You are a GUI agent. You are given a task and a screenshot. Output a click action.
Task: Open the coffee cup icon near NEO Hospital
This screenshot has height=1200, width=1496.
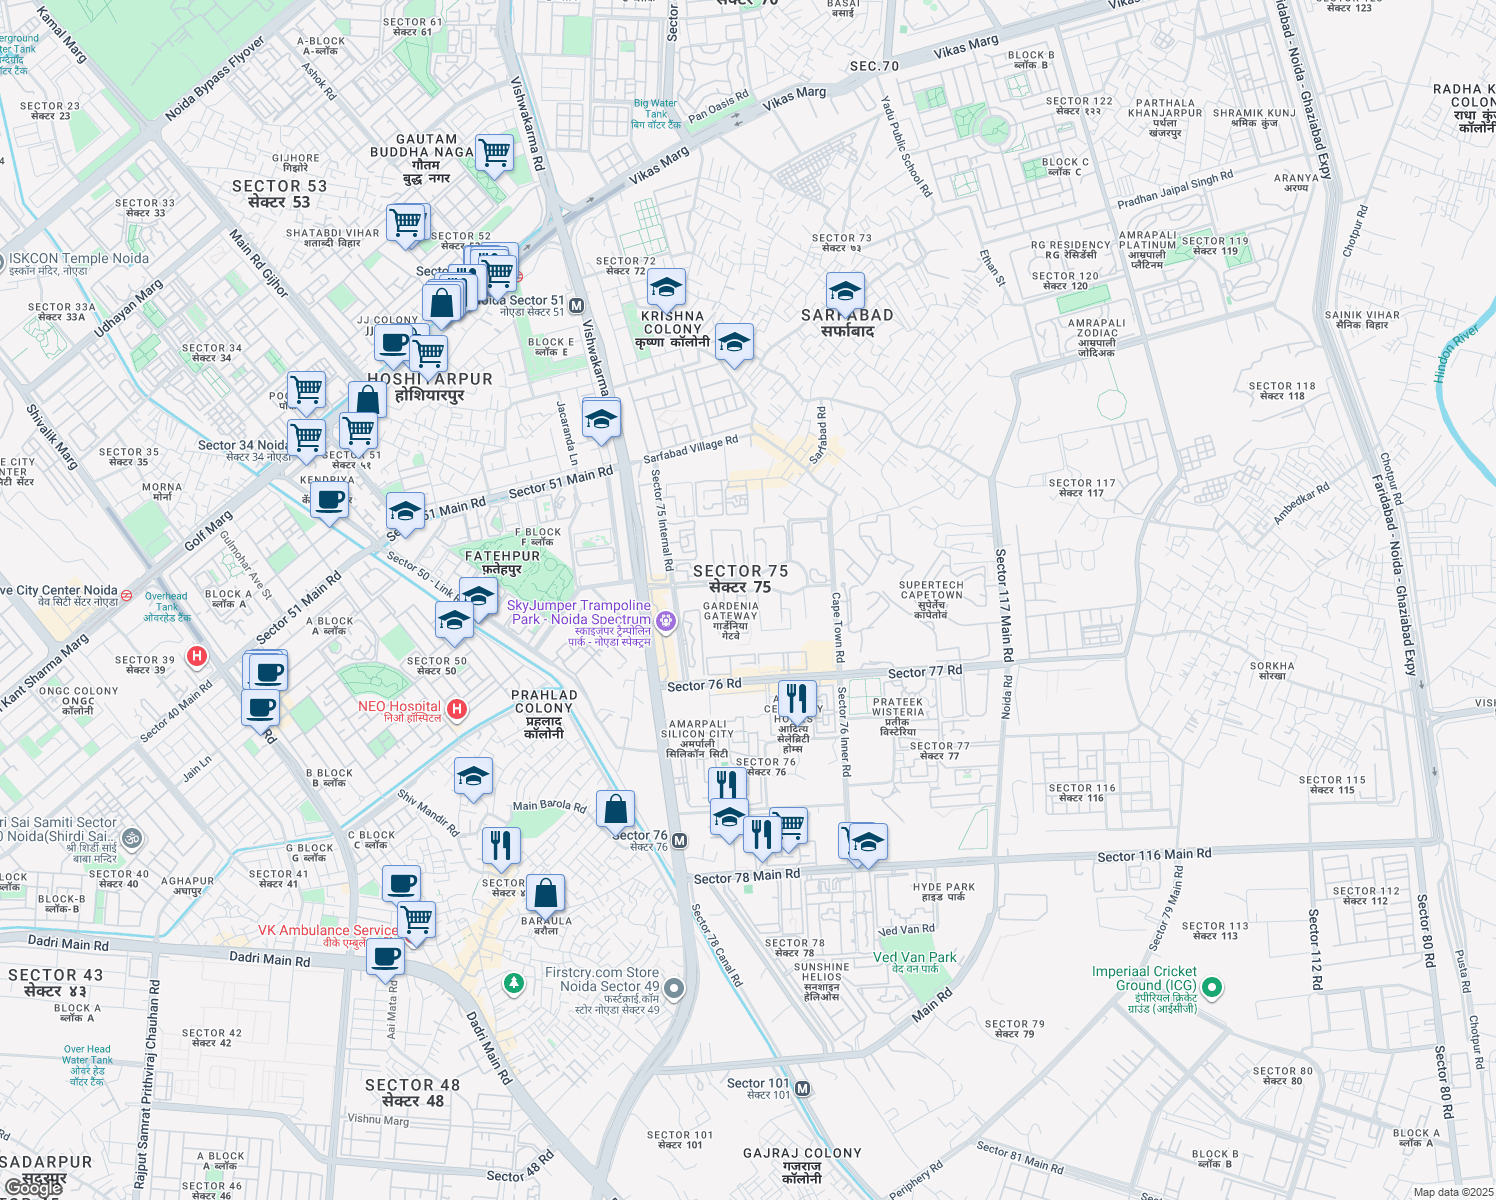coord(261,710)
